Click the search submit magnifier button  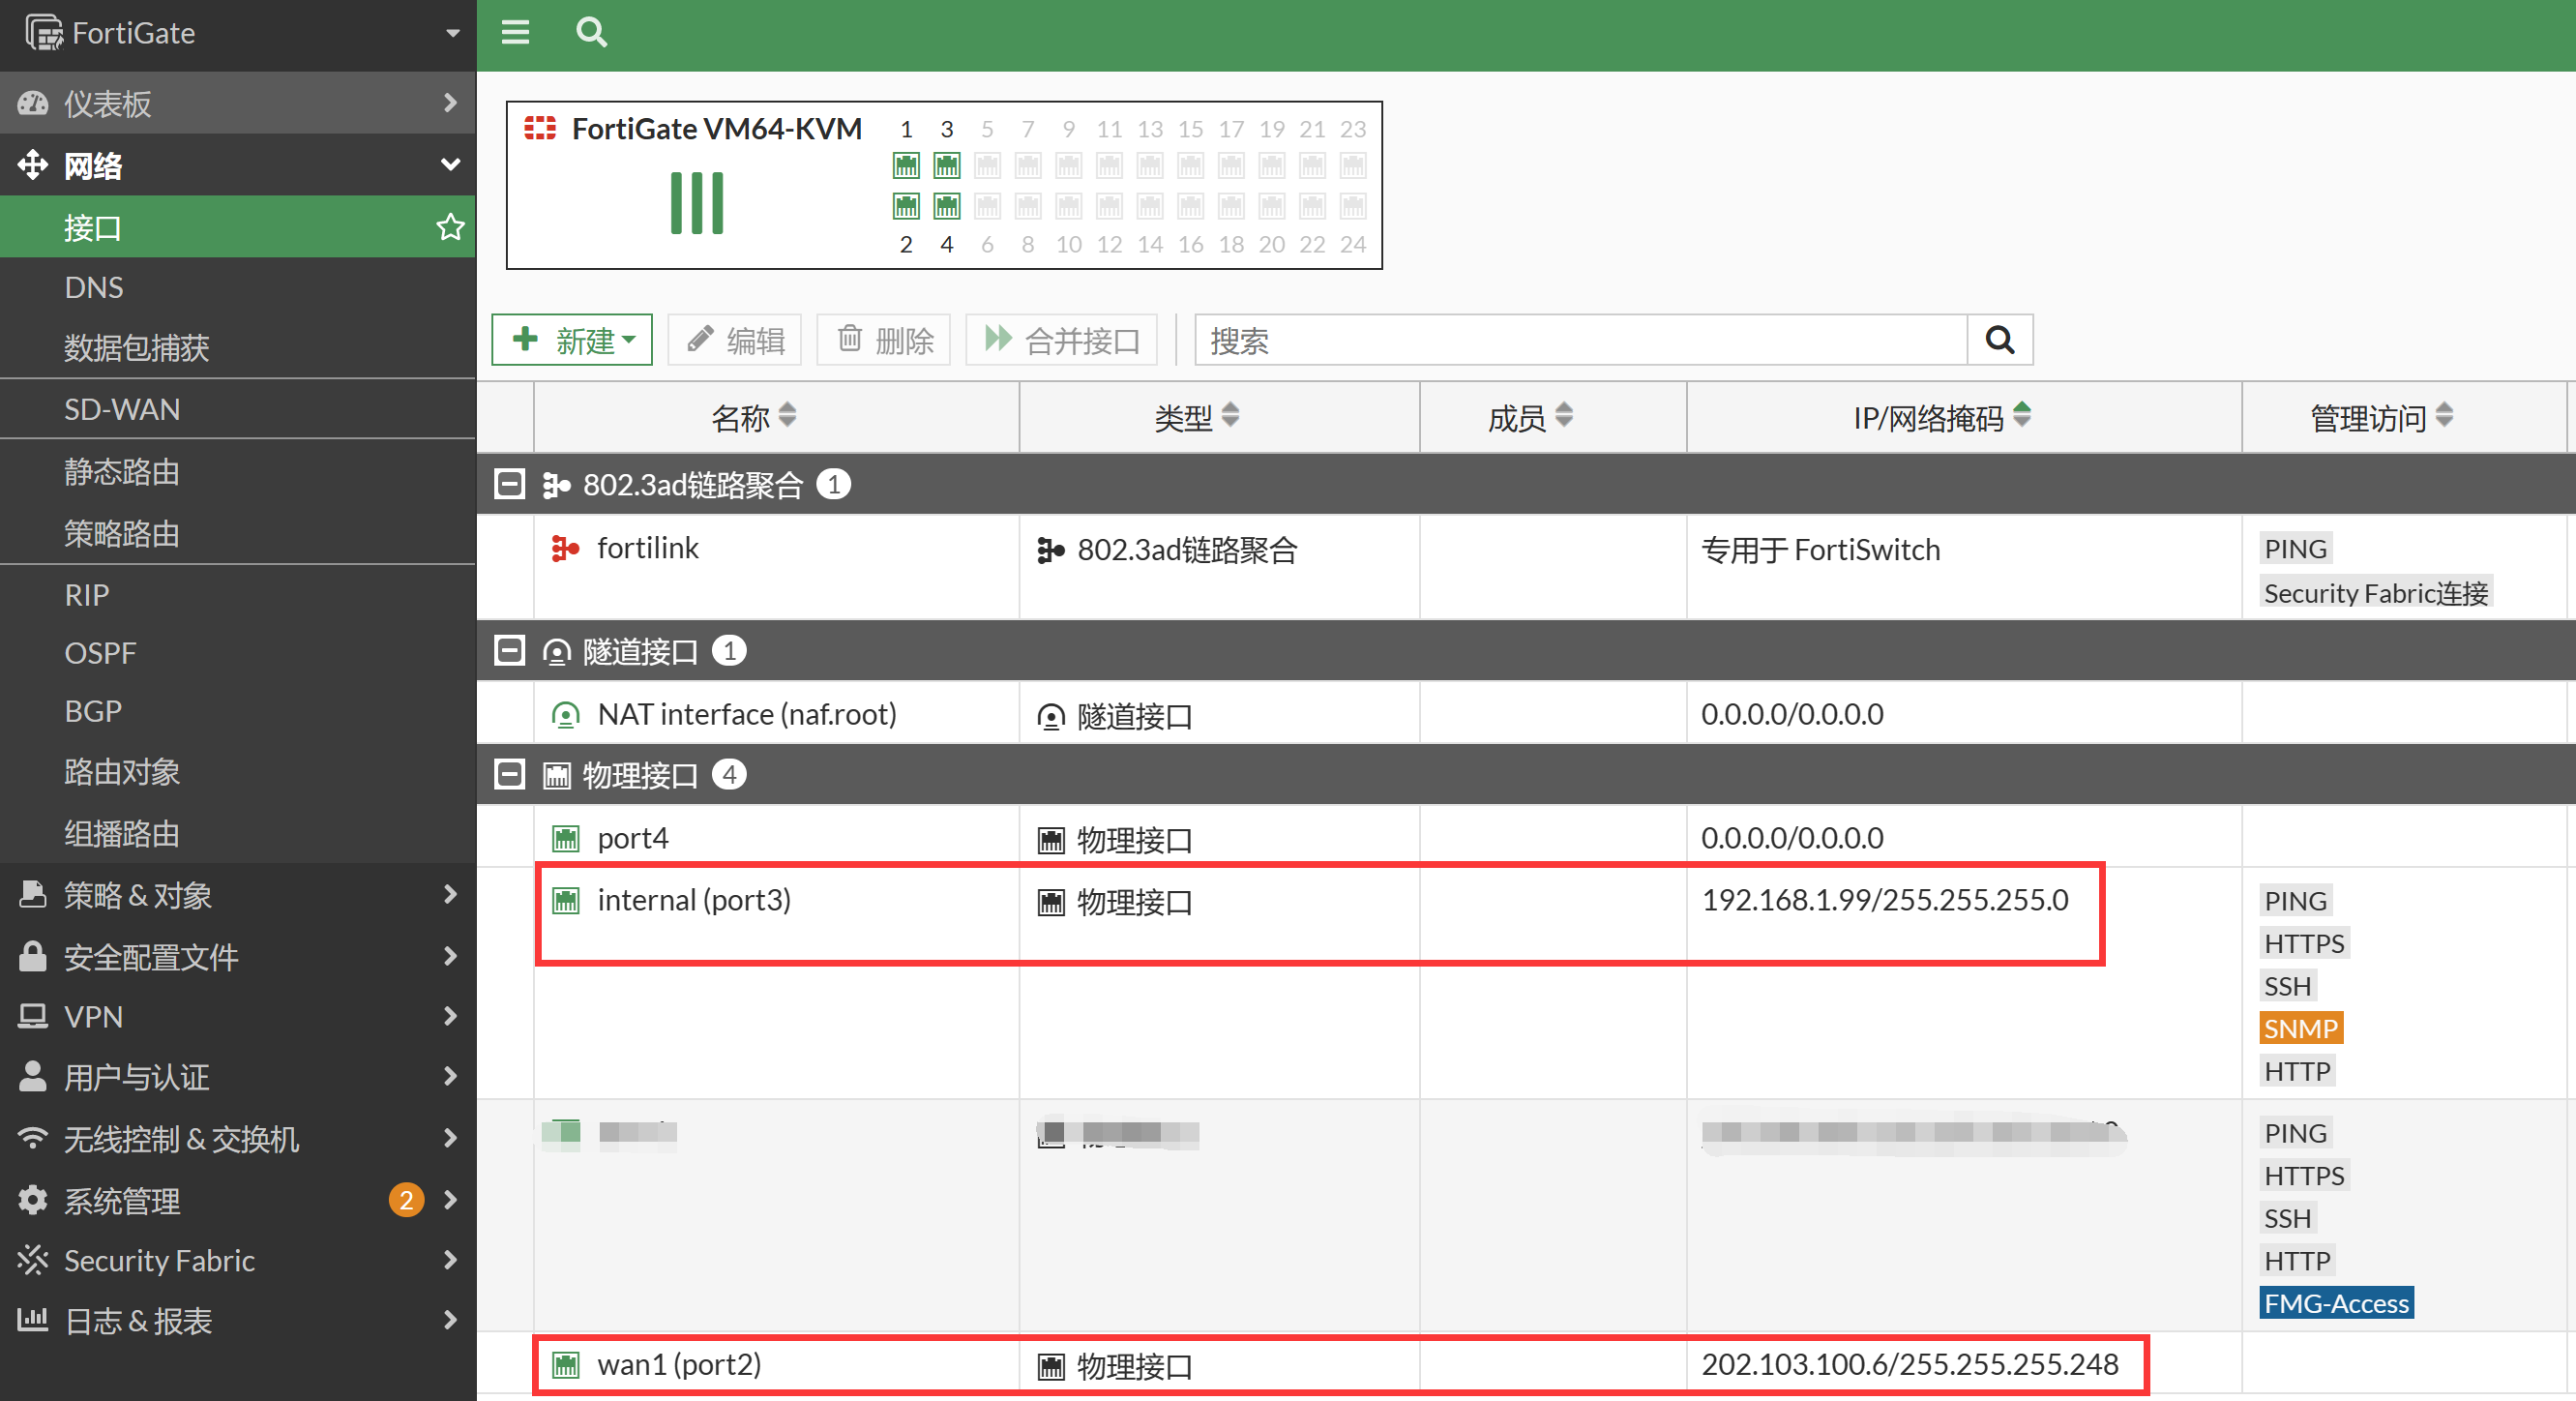pyautogui.click(x=1999, y=341)
